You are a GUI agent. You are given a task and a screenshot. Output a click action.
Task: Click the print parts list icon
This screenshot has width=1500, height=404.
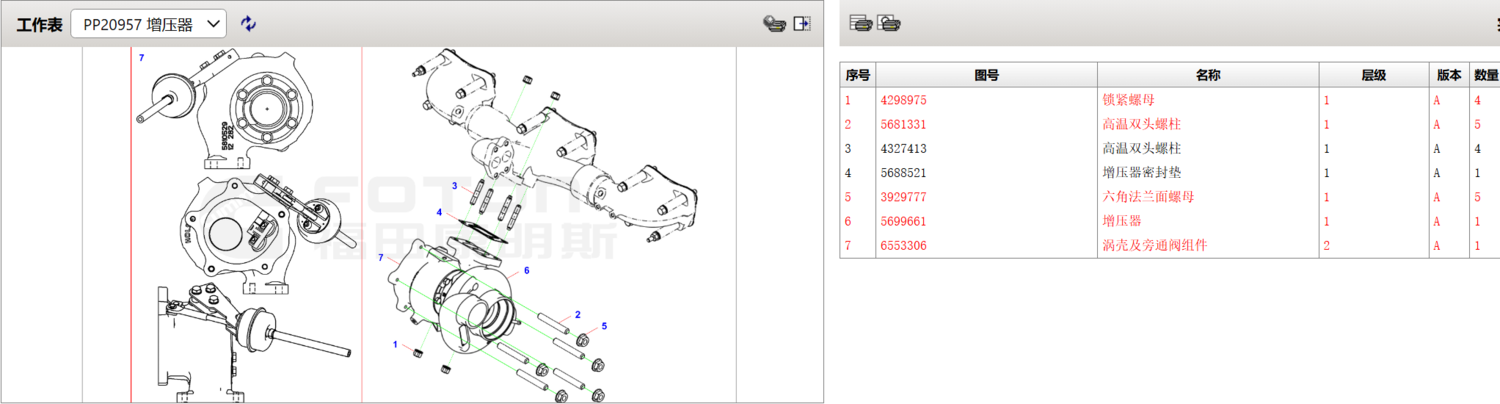tap(860, 23)
